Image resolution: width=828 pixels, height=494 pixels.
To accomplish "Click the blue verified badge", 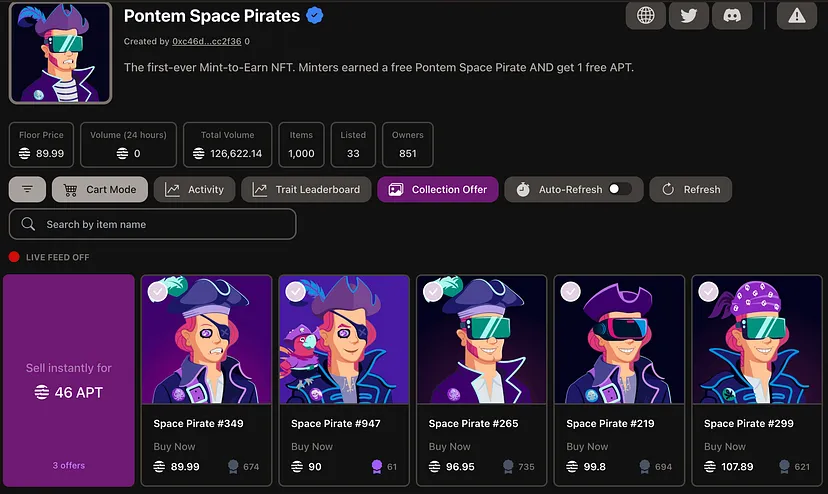I will point(315,16).
